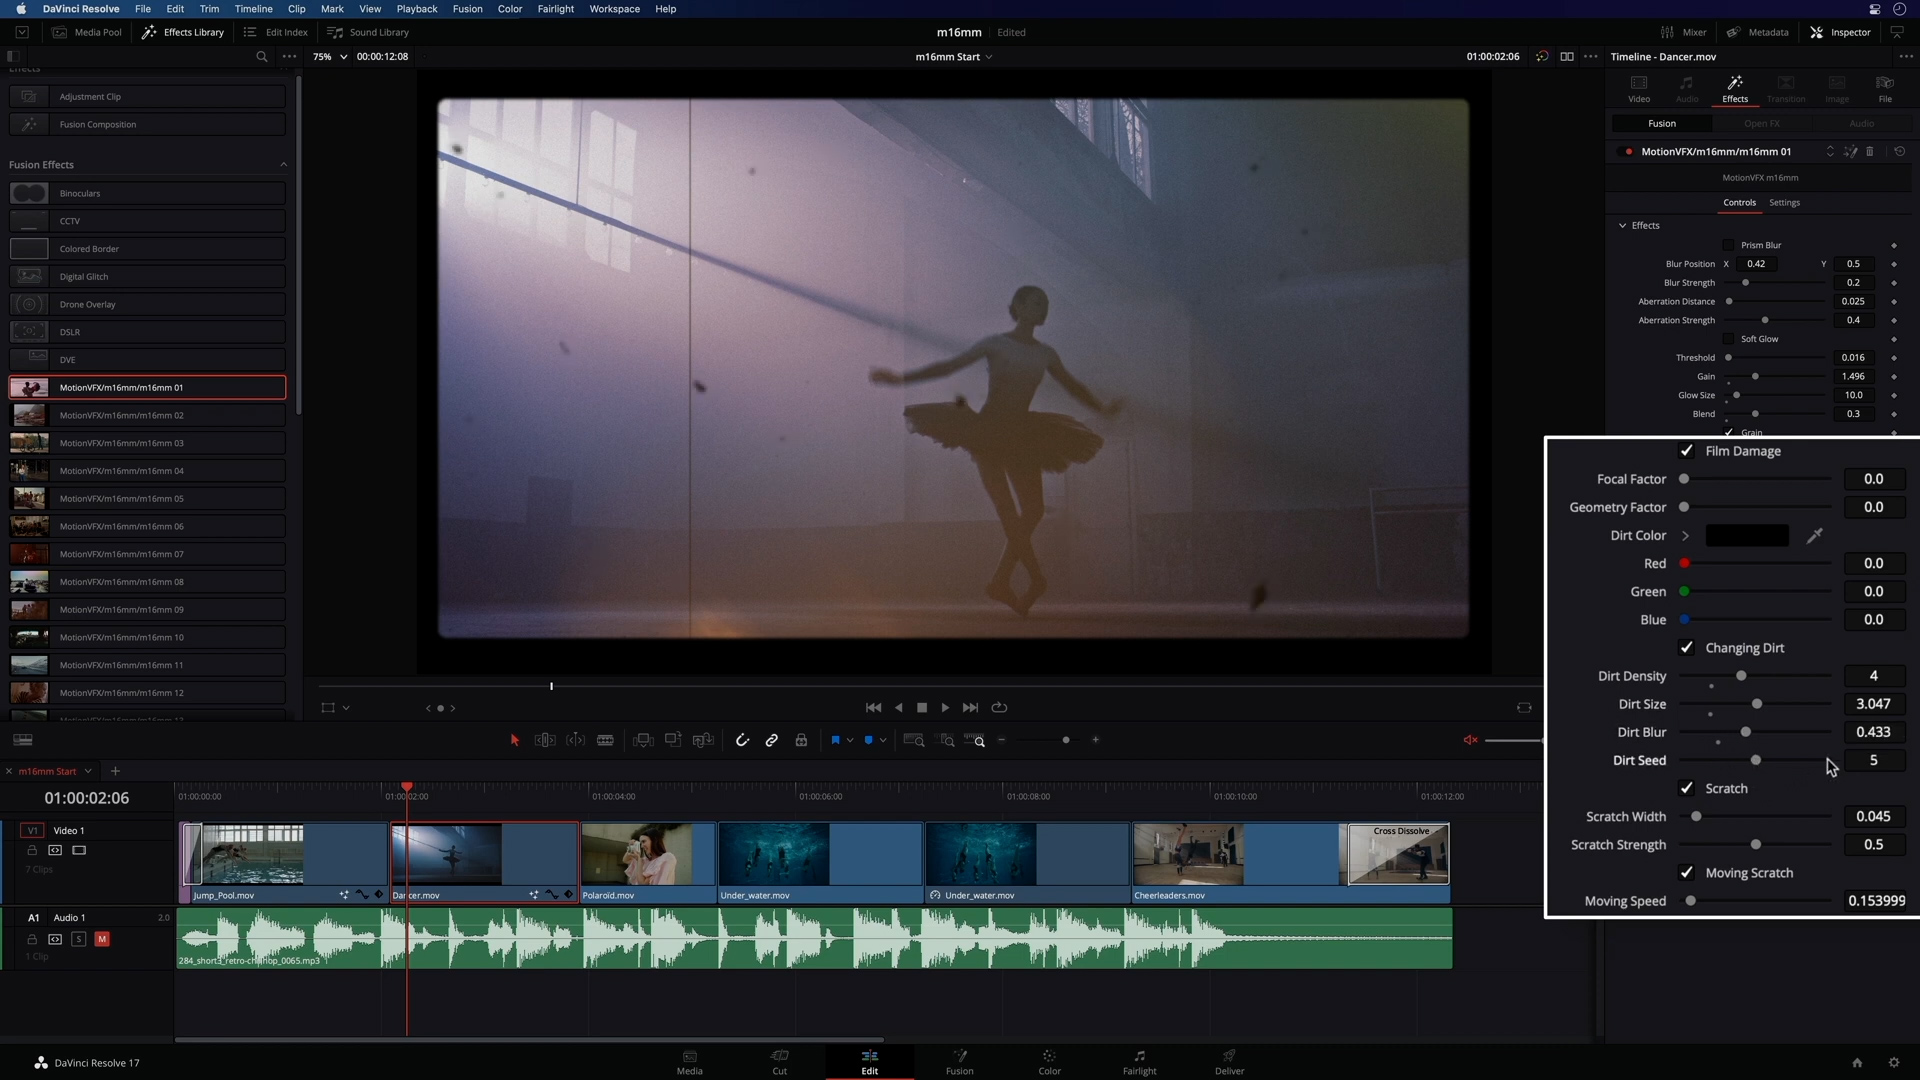Disable the Moving Scratch checkbox
1920x1080 pixels.
pyautogui.click(x=1686, y=873)
